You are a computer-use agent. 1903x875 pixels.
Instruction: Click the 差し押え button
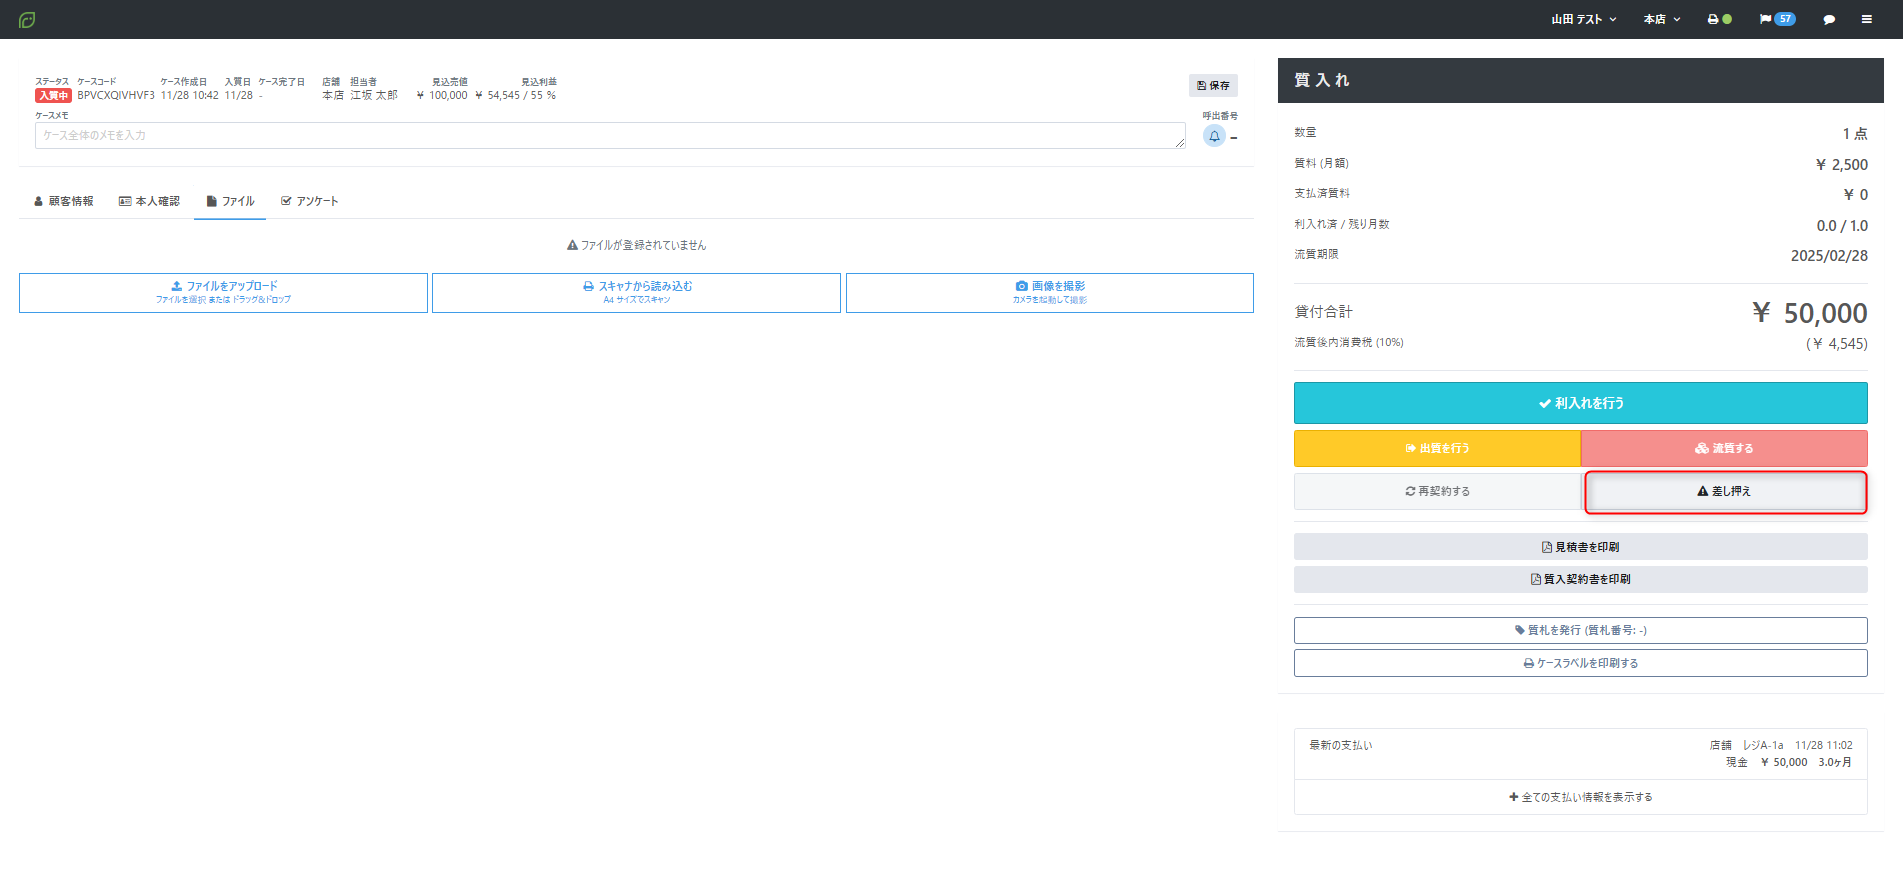tap(1725, 491)
